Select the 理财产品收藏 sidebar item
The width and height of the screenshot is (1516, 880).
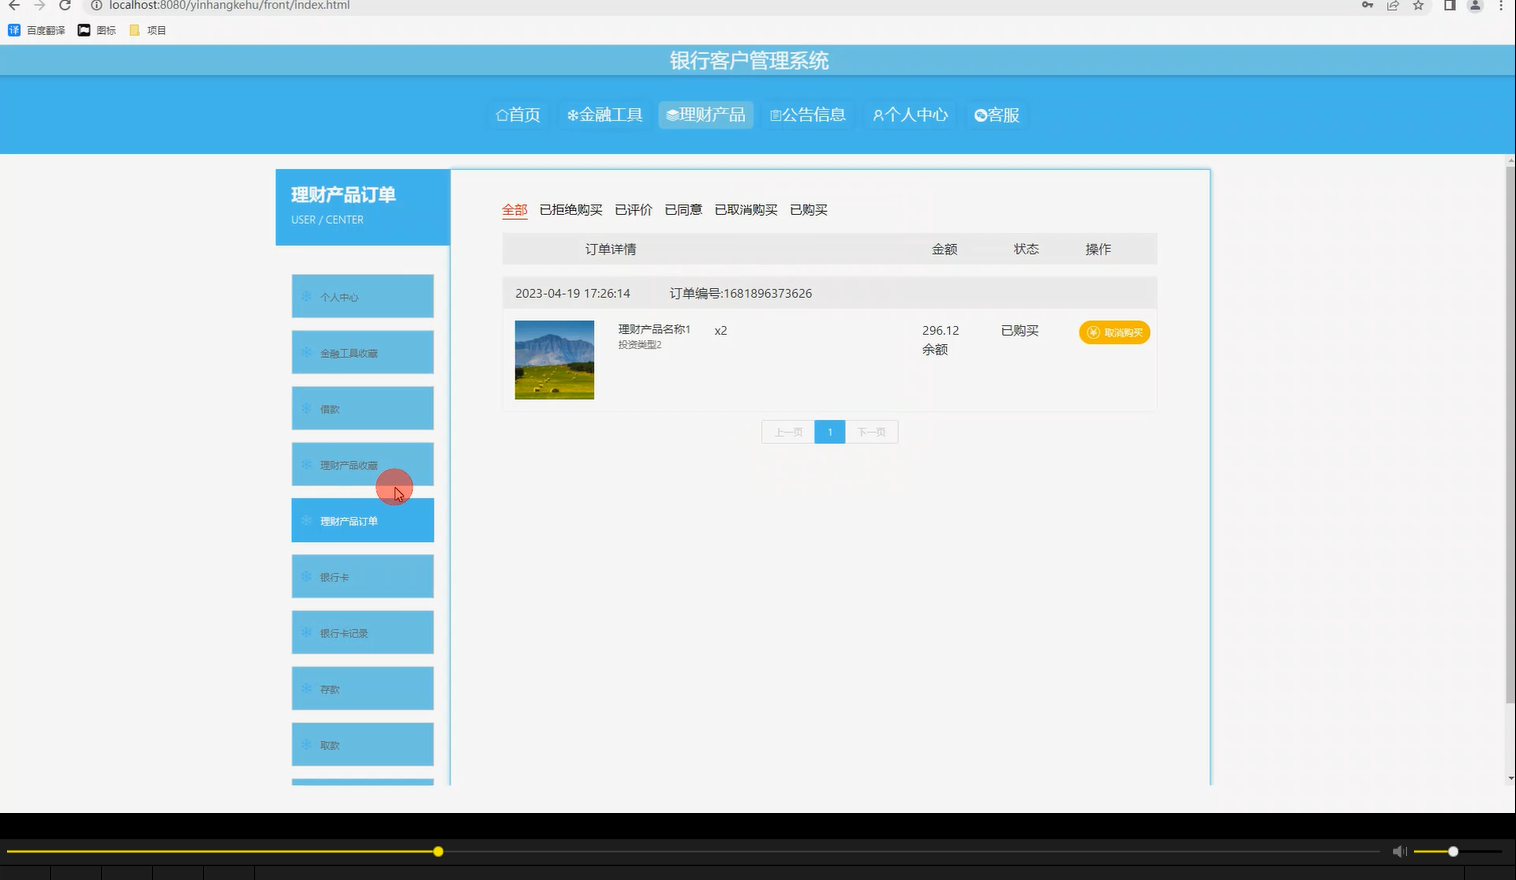pyautogui.click(x=362, y=464)
